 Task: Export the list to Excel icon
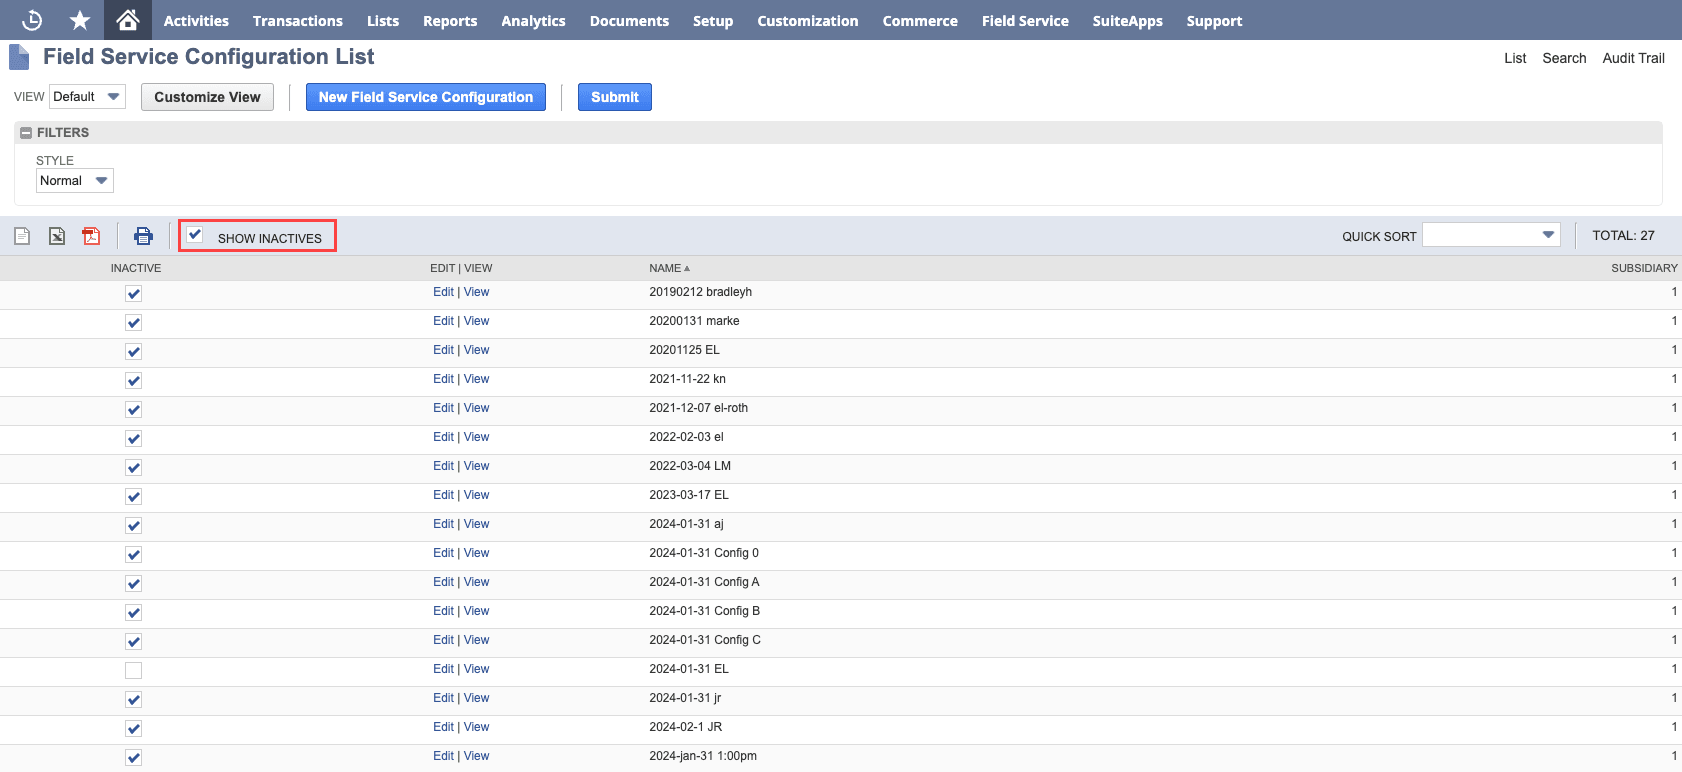coord(57,236)
